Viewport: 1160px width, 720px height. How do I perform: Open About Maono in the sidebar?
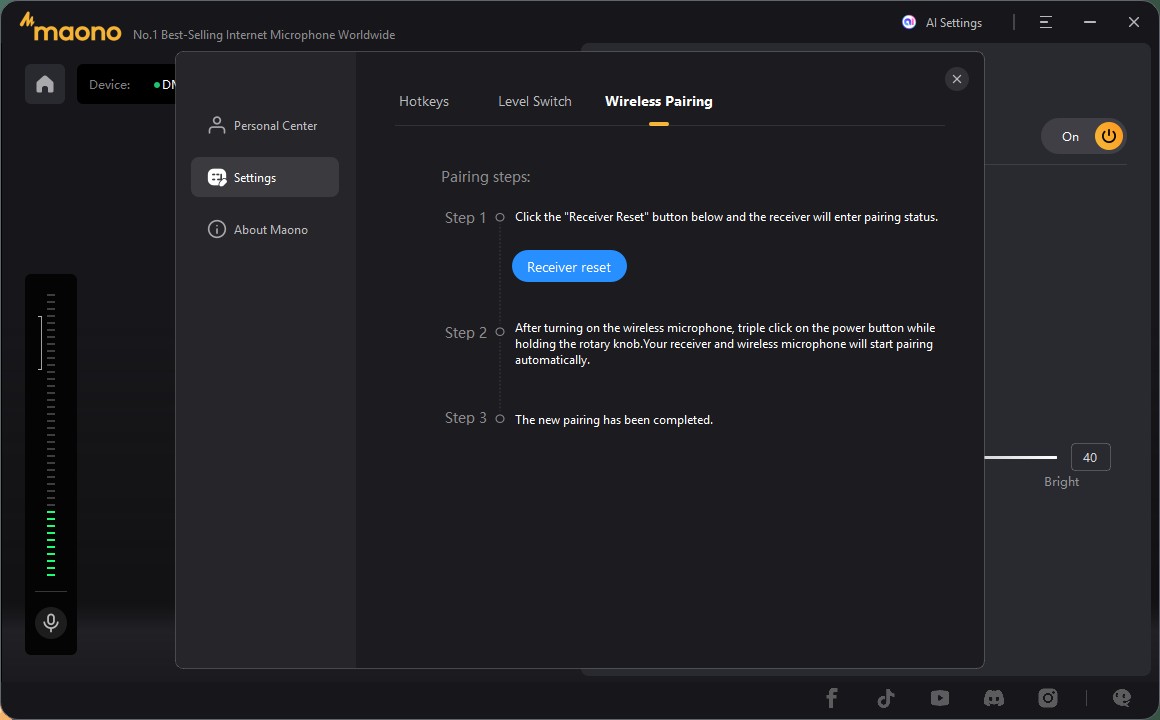pos(265,230)
